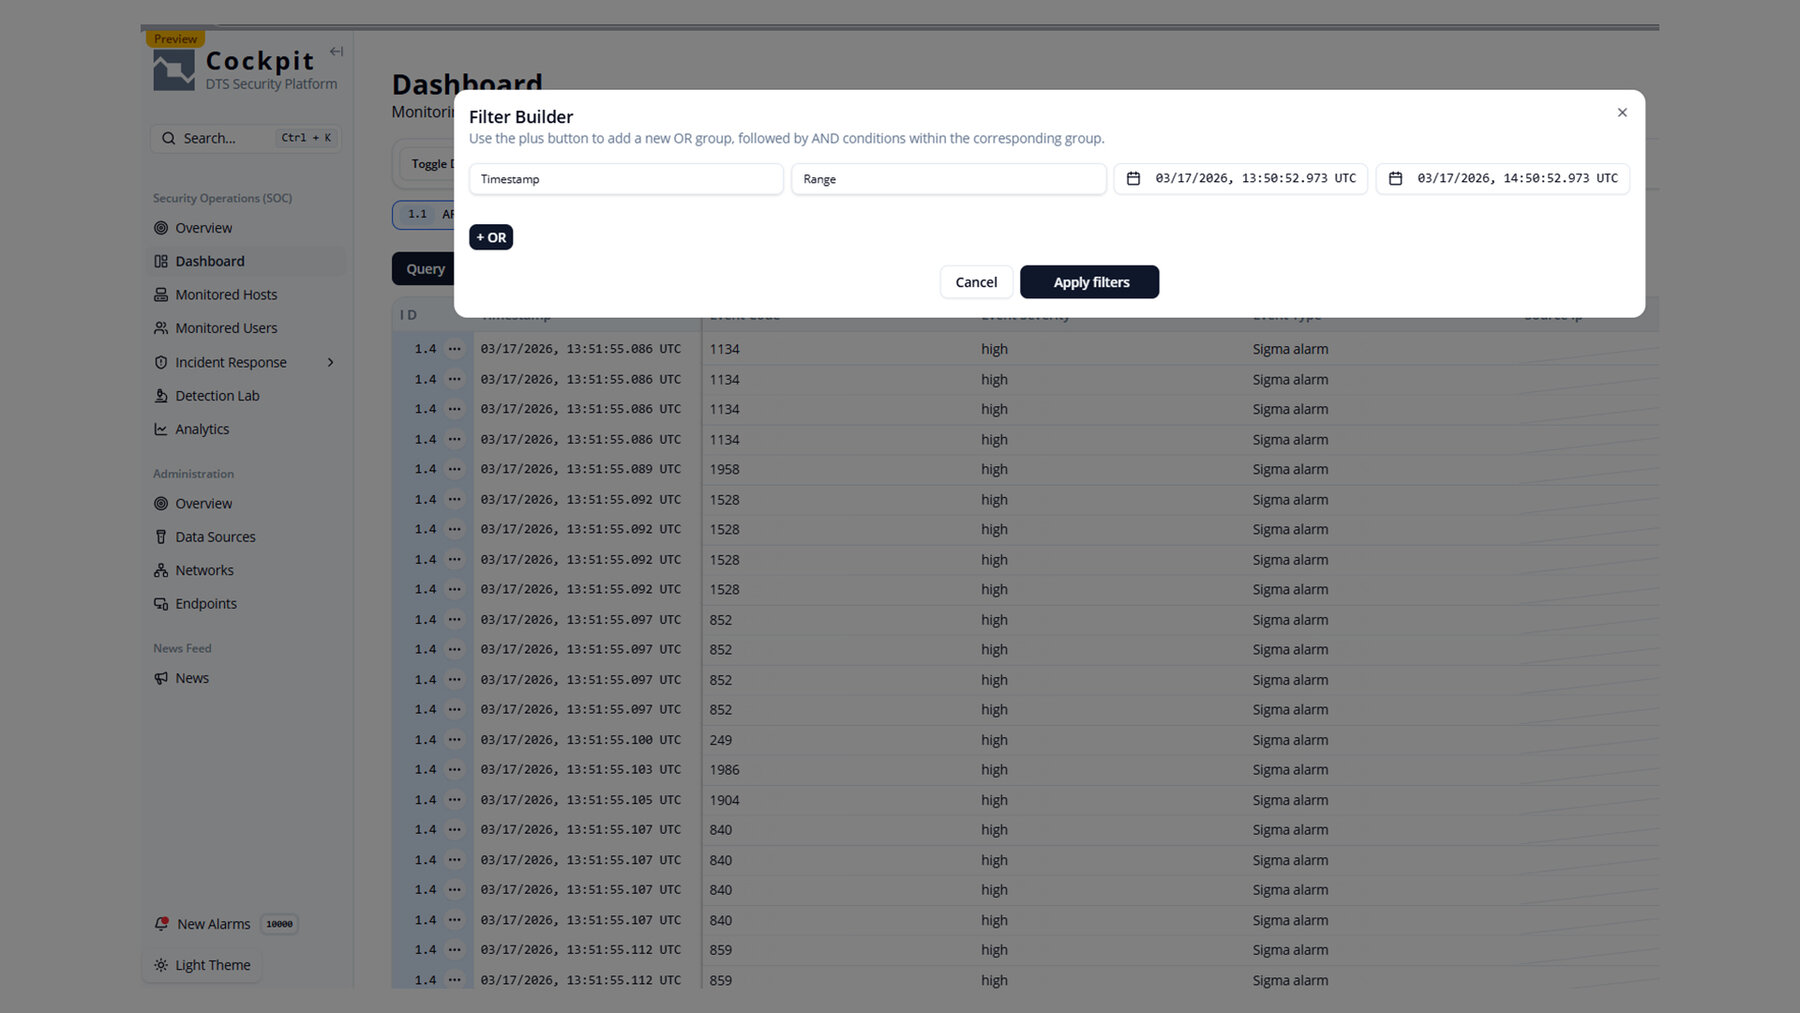This screenshot has height=1013, width=1800.
Task: Switch to Light Theme
Action: pyautogui.click(x=202, y=965)
